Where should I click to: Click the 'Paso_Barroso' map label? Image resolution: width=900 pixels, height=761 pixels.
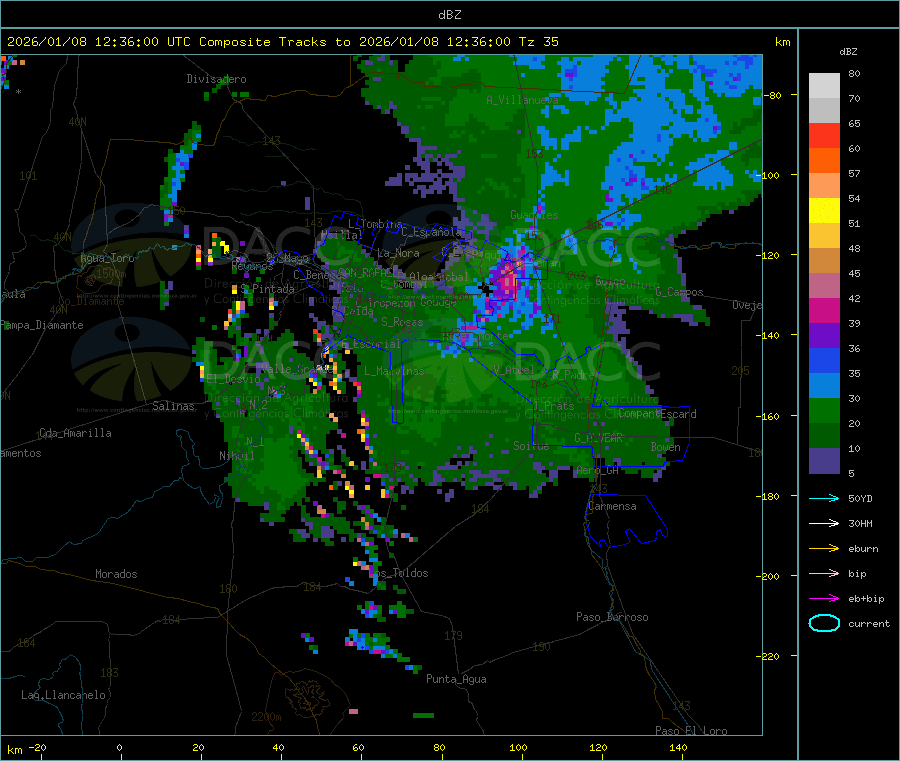[x=612, y=617]
